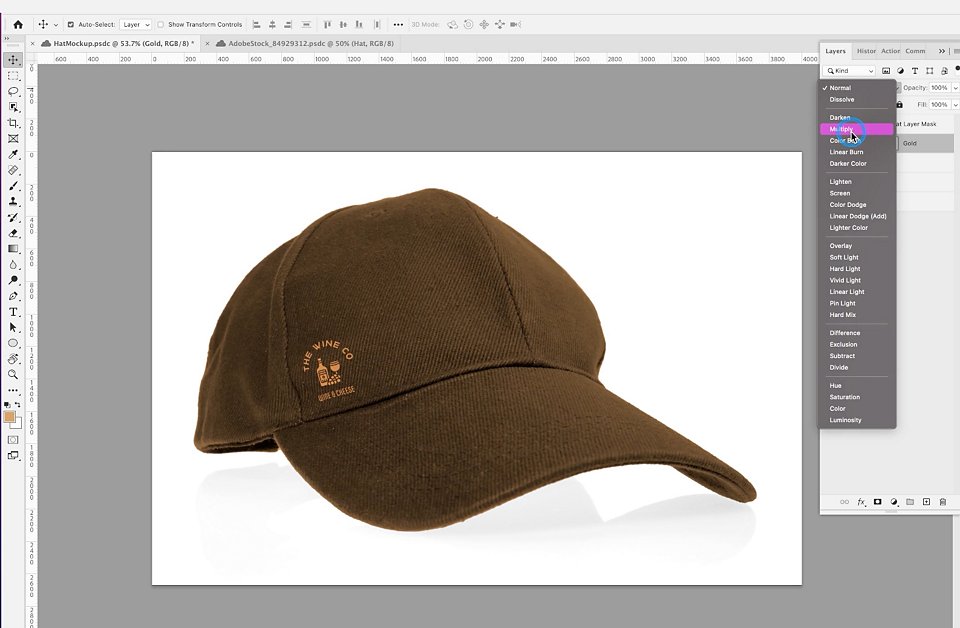Click the orange foreground color swatch
This screenshot has width=960, height=628.
click(x=9, y=417)
